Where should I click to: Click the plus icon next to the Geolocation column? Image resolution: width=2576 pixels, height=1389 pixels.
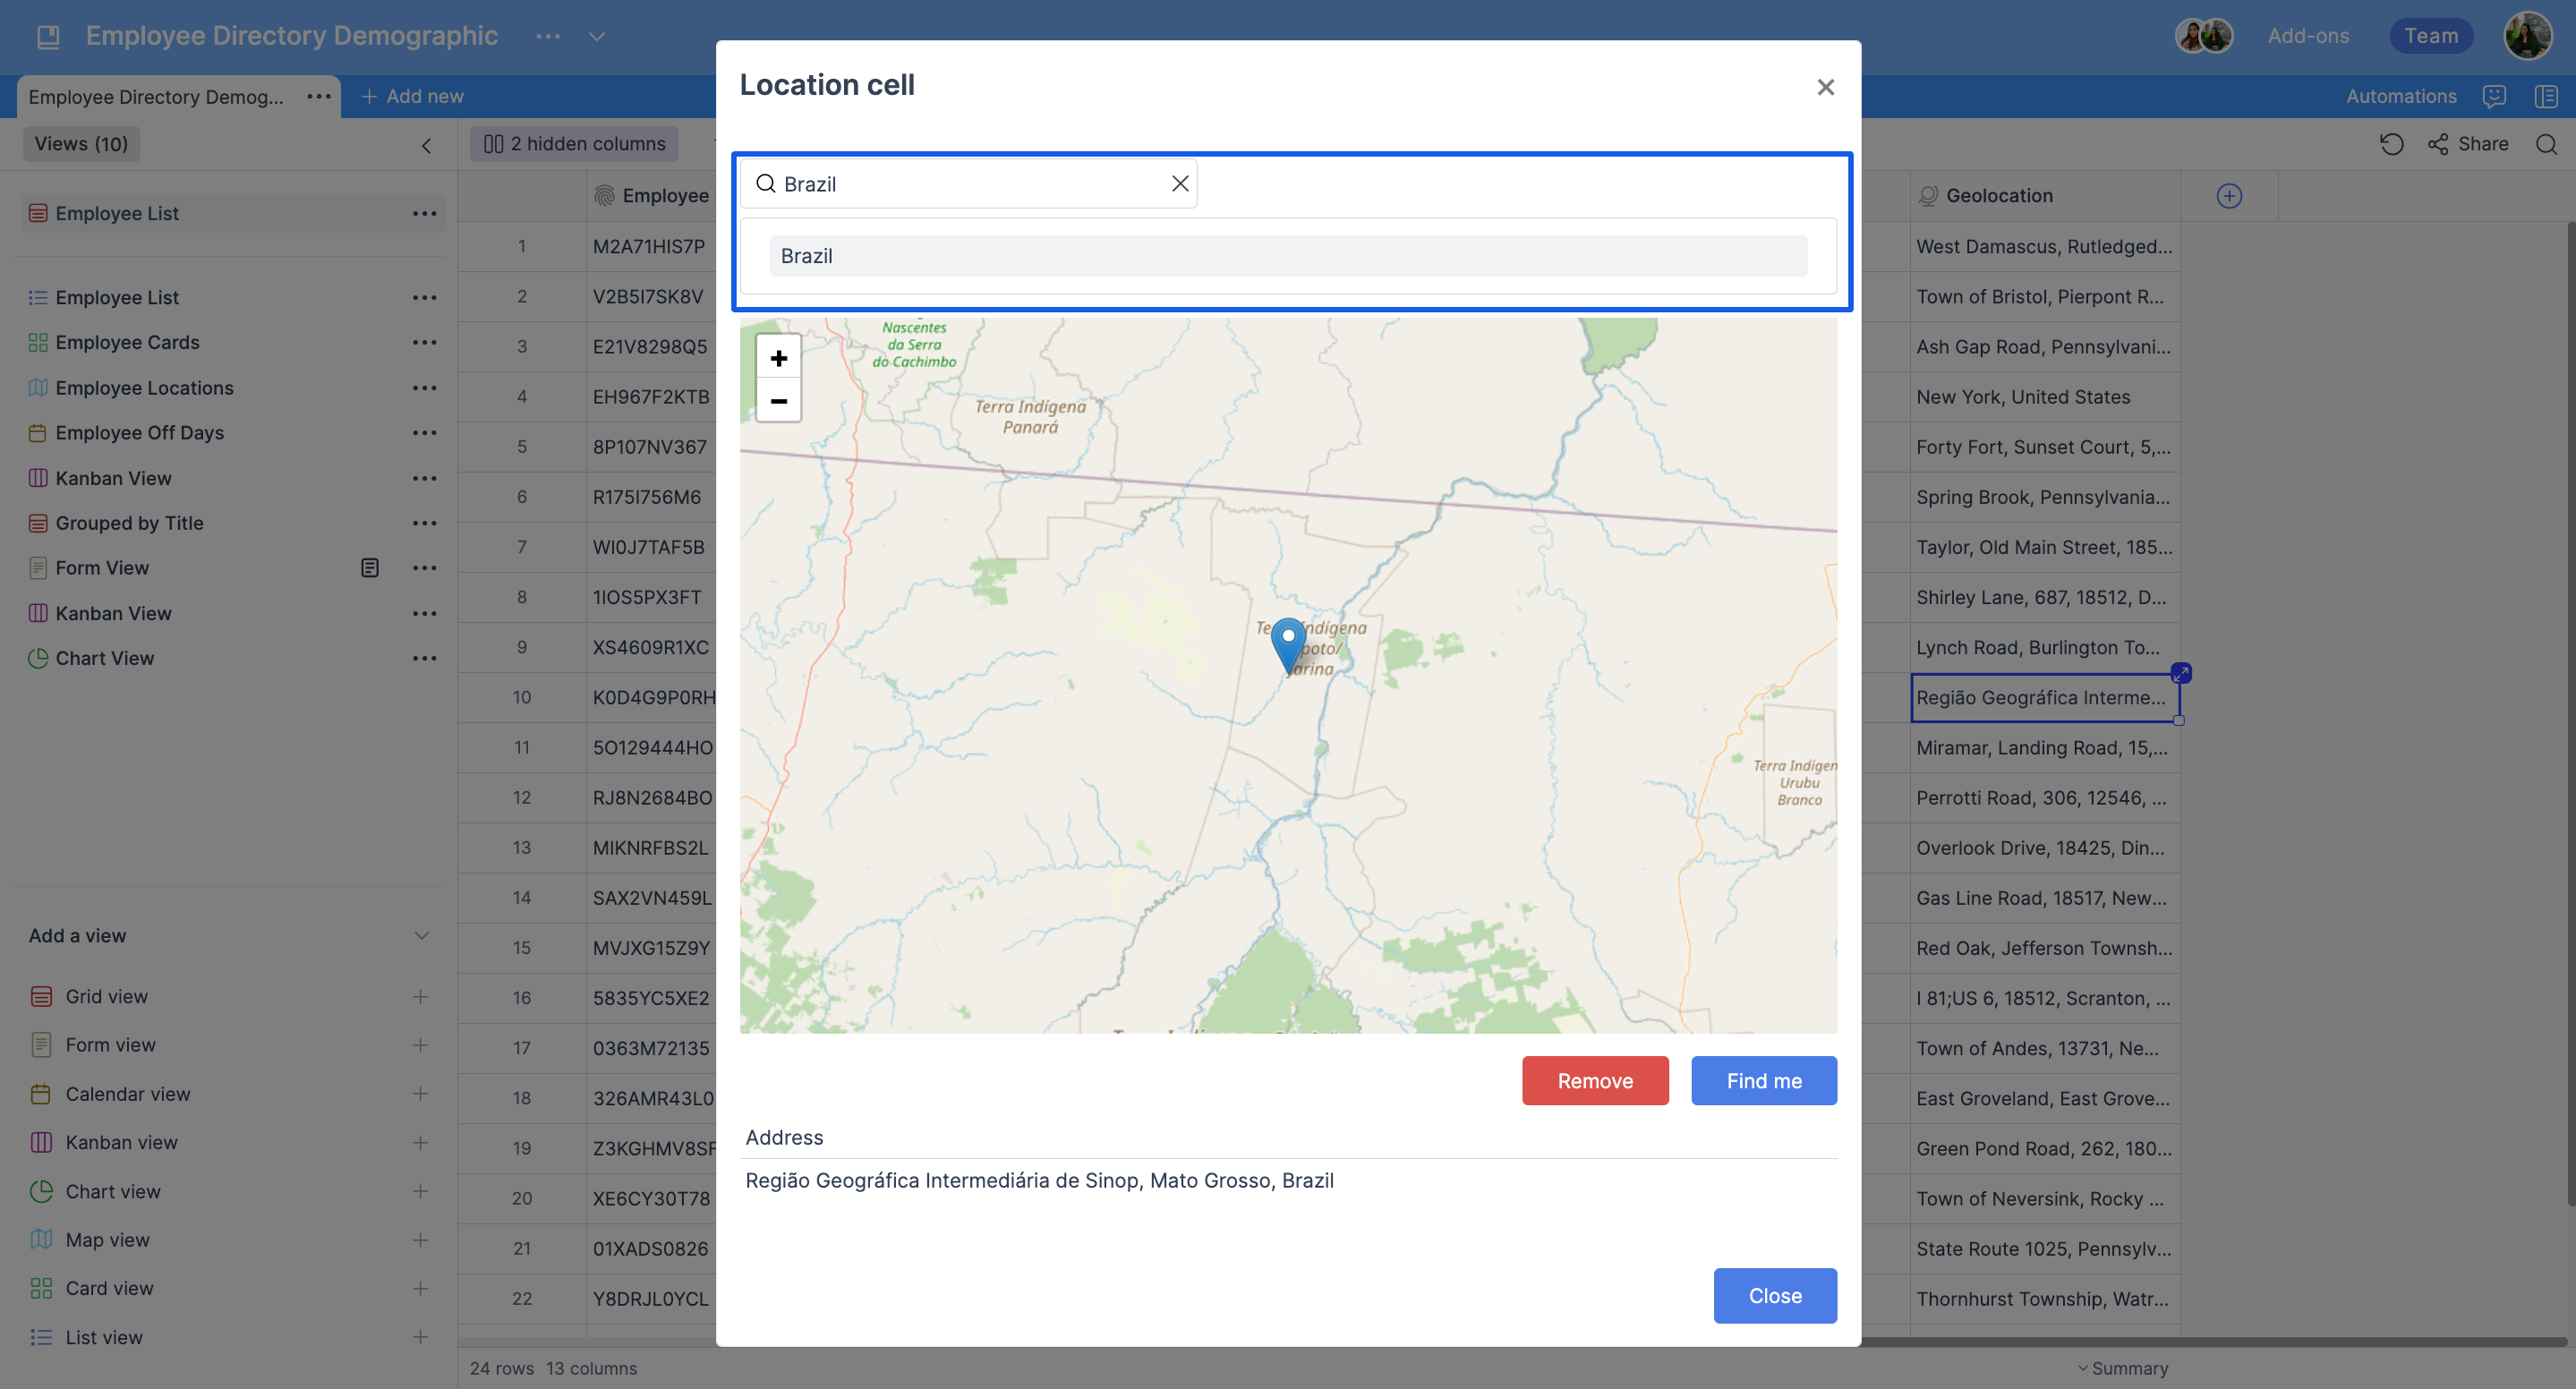(x=2229, y=195)
